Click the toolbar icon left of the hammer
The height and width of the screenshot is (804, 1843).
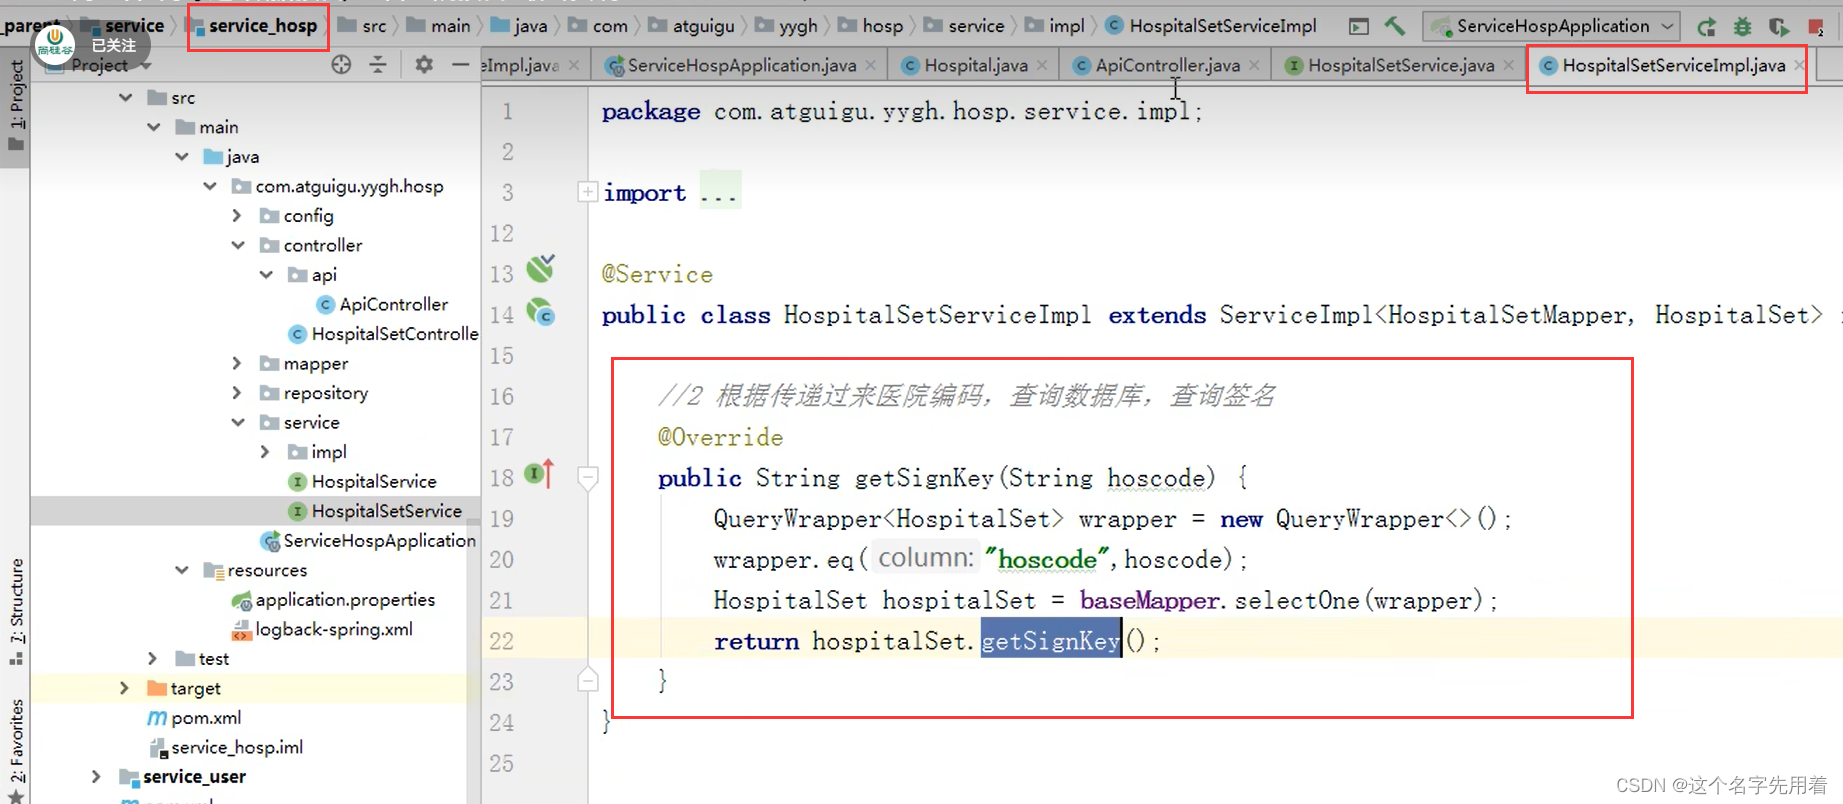[x=1358, y=26]
